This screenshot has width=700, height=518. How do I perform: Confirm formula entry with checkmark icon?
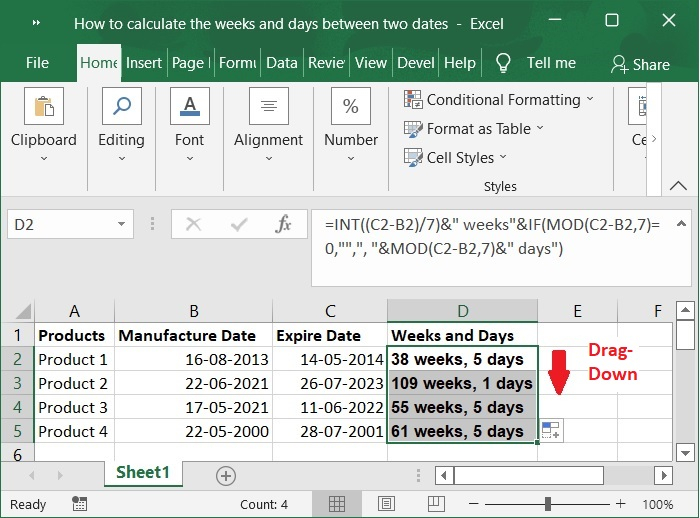tap(239, 224)
